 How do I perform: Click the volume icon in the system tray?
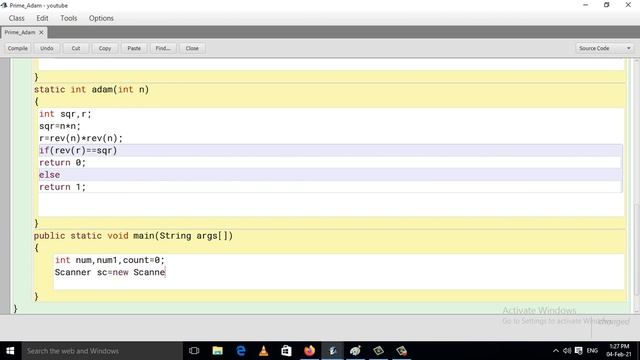(567, 351)
